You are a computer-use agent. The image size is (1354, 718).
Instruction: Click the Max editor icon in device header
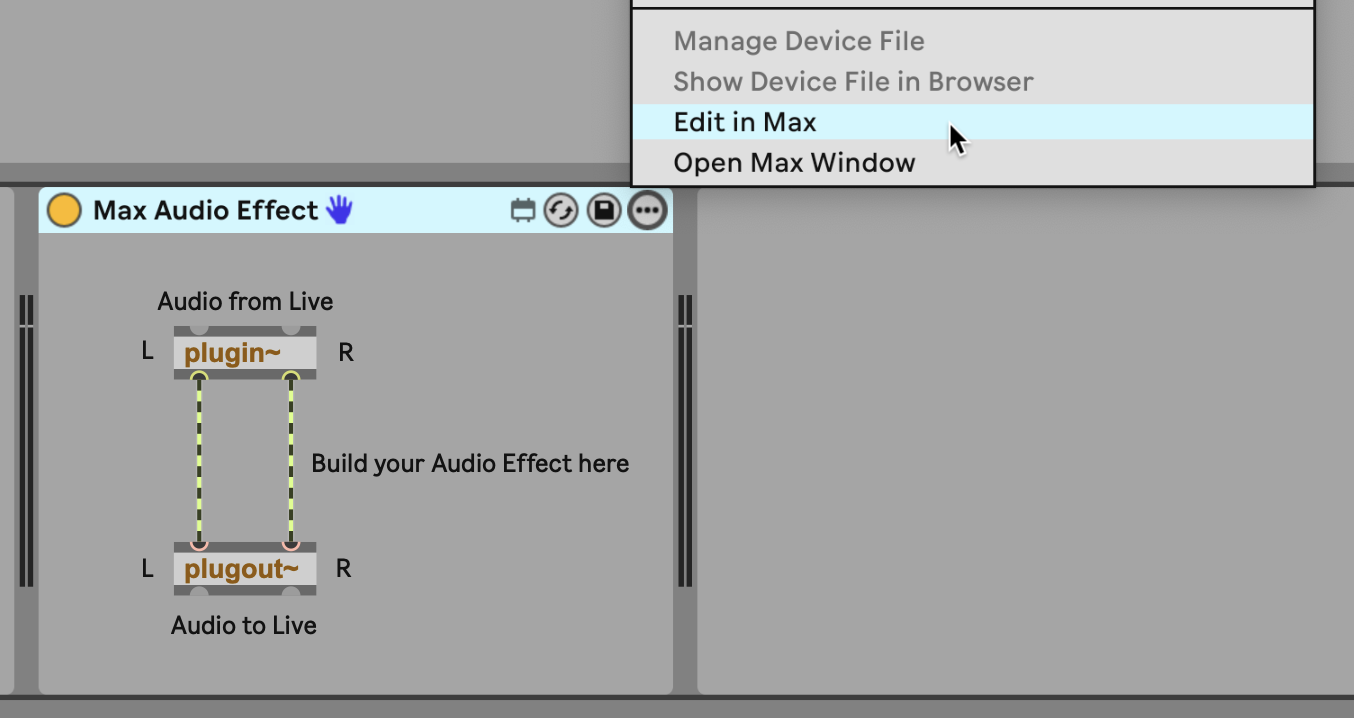coord(523,211)
